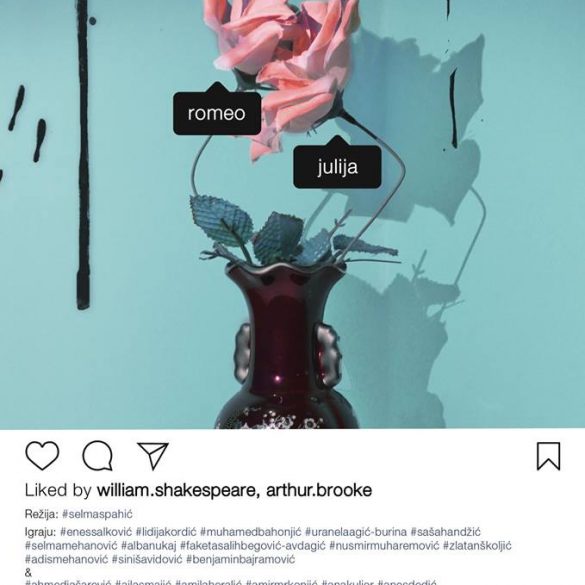Open the #selmaspahić hashtag

click(x=97, y=514)
